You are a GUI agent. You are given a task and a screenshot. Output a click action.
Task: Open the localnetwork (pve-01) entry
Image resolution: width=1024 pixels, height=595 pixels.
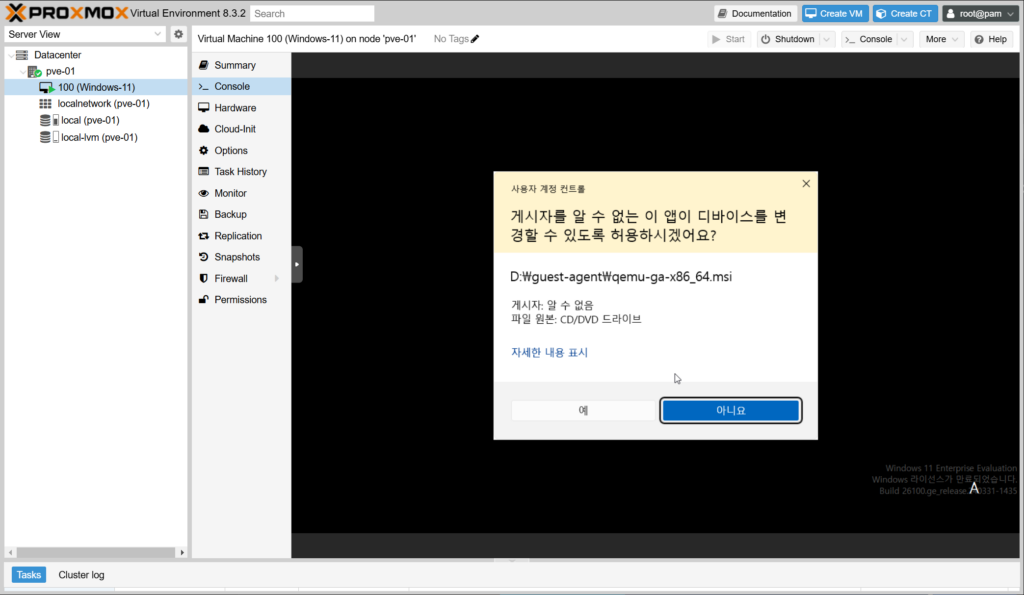[103, 103]
